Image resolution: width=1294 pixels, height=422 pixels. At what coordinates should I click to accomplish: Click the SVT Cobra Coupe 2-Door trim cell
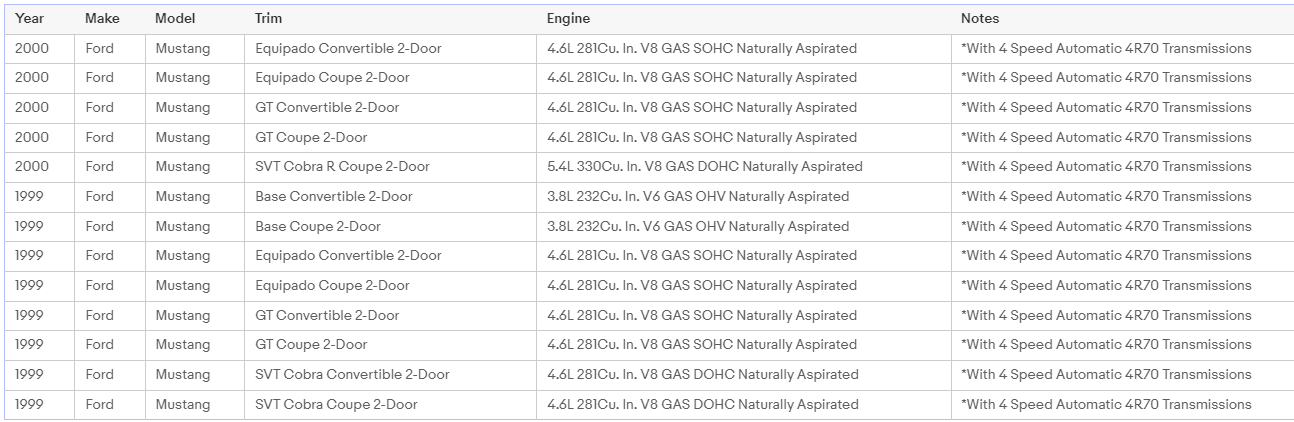click(x=336, y=405)
